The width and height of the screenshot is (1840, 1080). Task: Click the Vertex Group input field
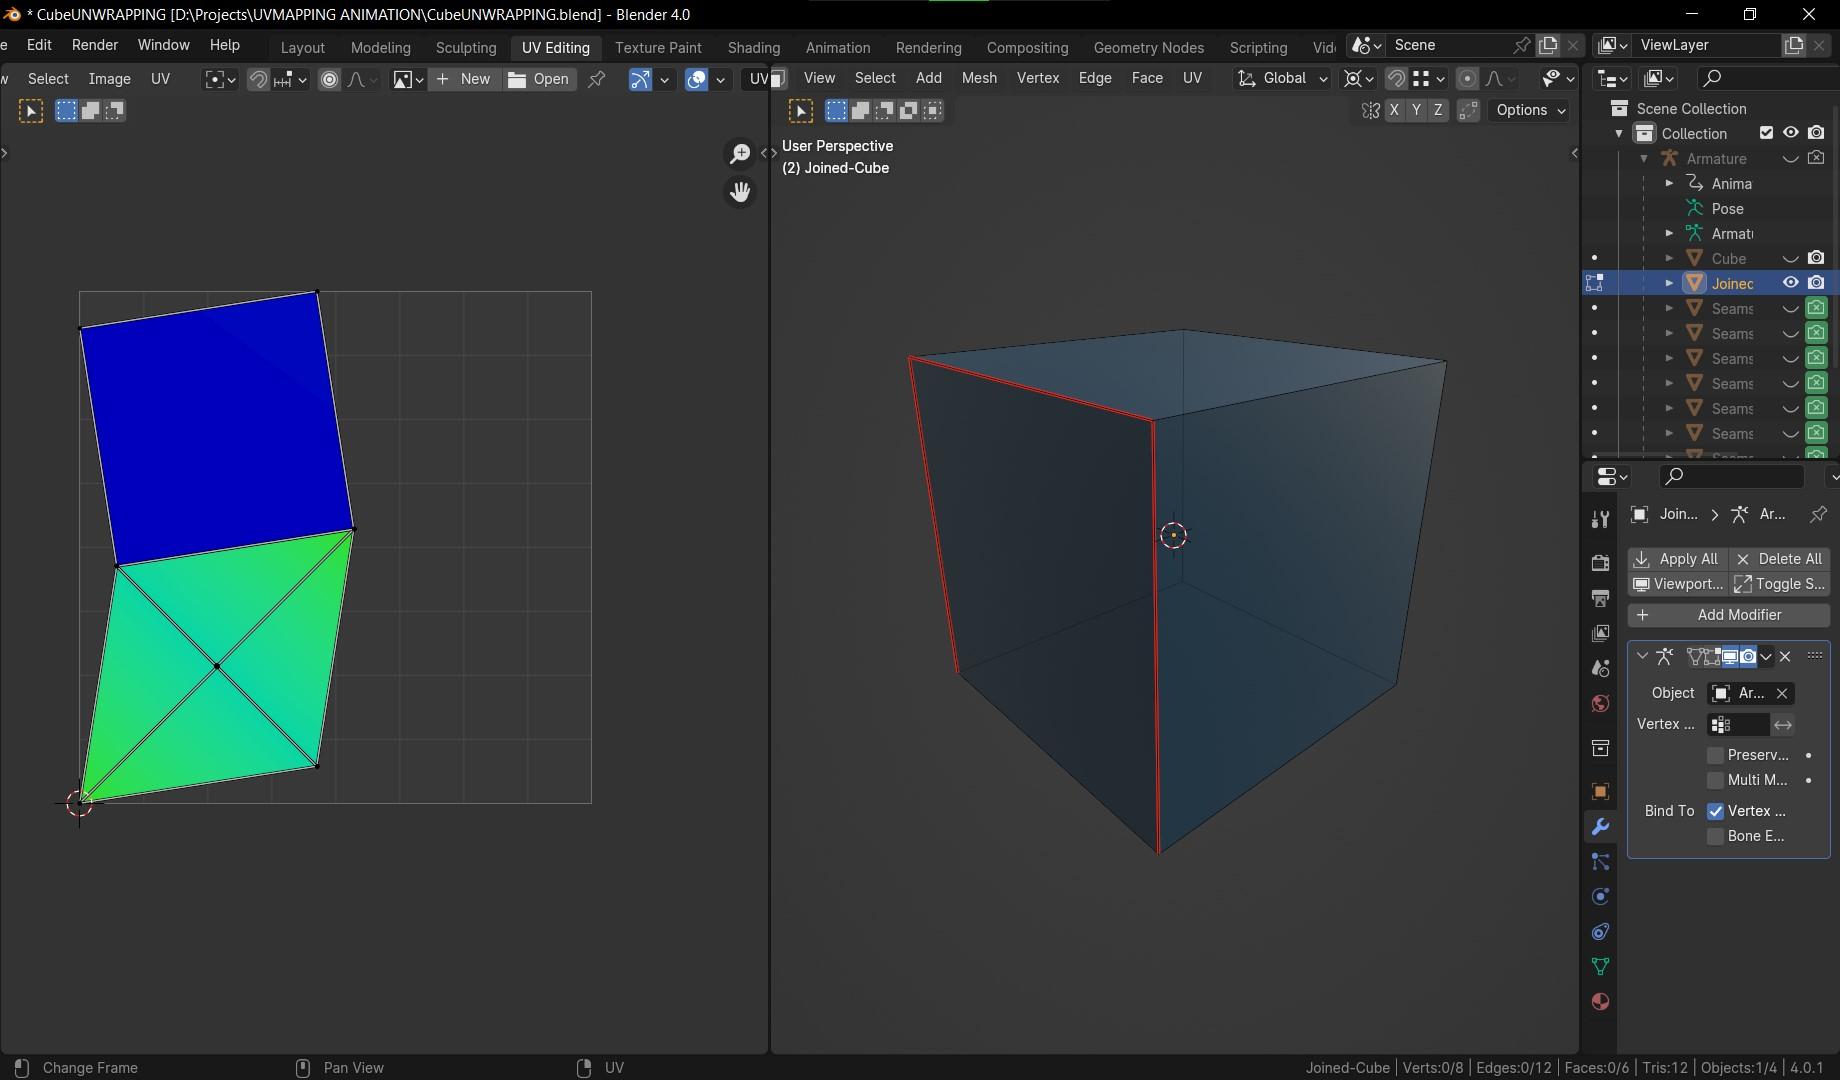[x=1738, y=724]
